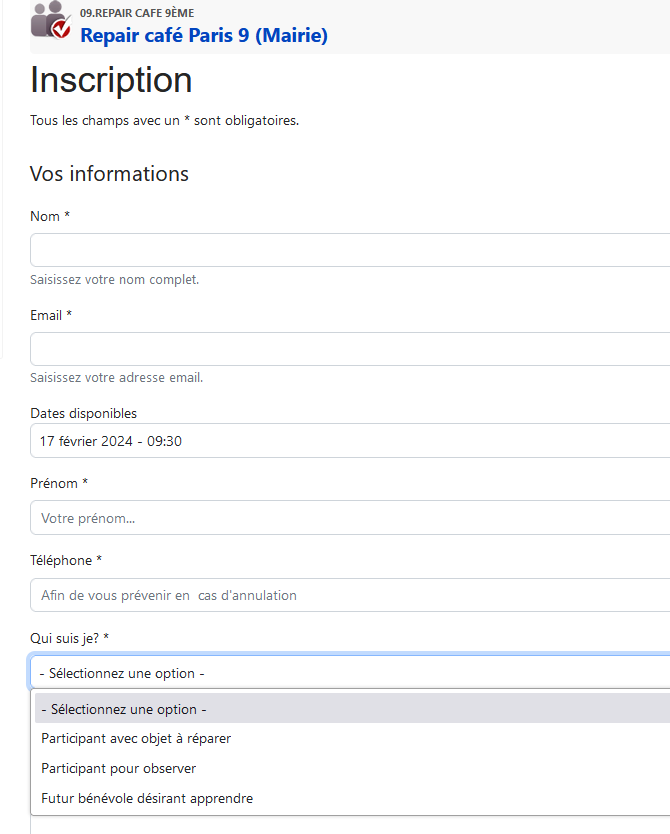
Task: Click the "Inscription" page heading
Action: [x=111, y=80]
